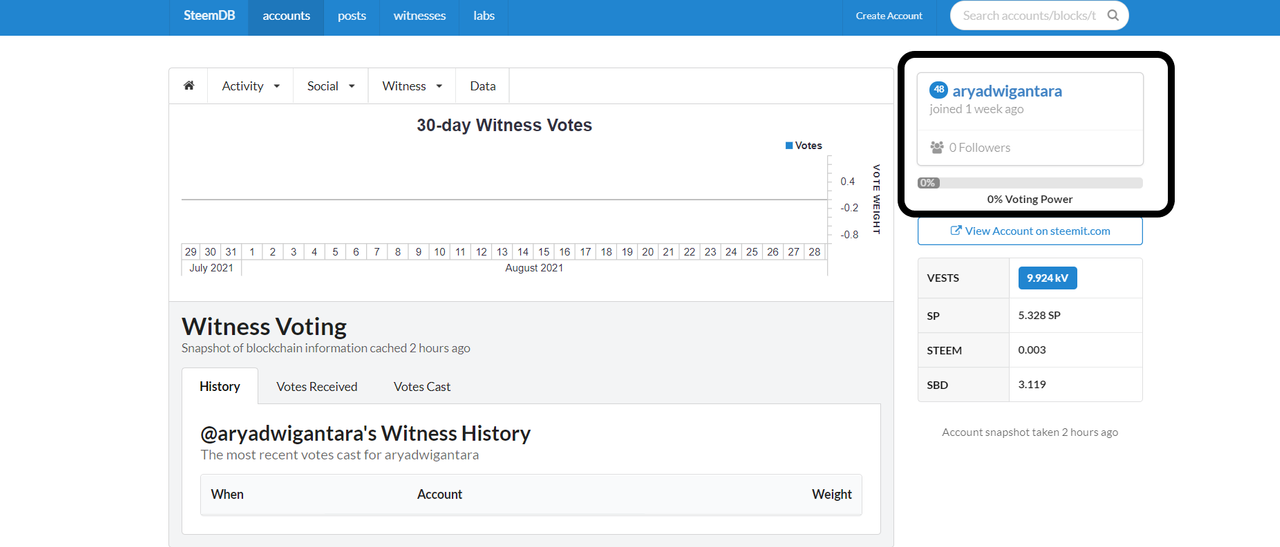Click the search magnifier icon
The width and height of the screenshot is (1280, 547).
pos(1113,16)
